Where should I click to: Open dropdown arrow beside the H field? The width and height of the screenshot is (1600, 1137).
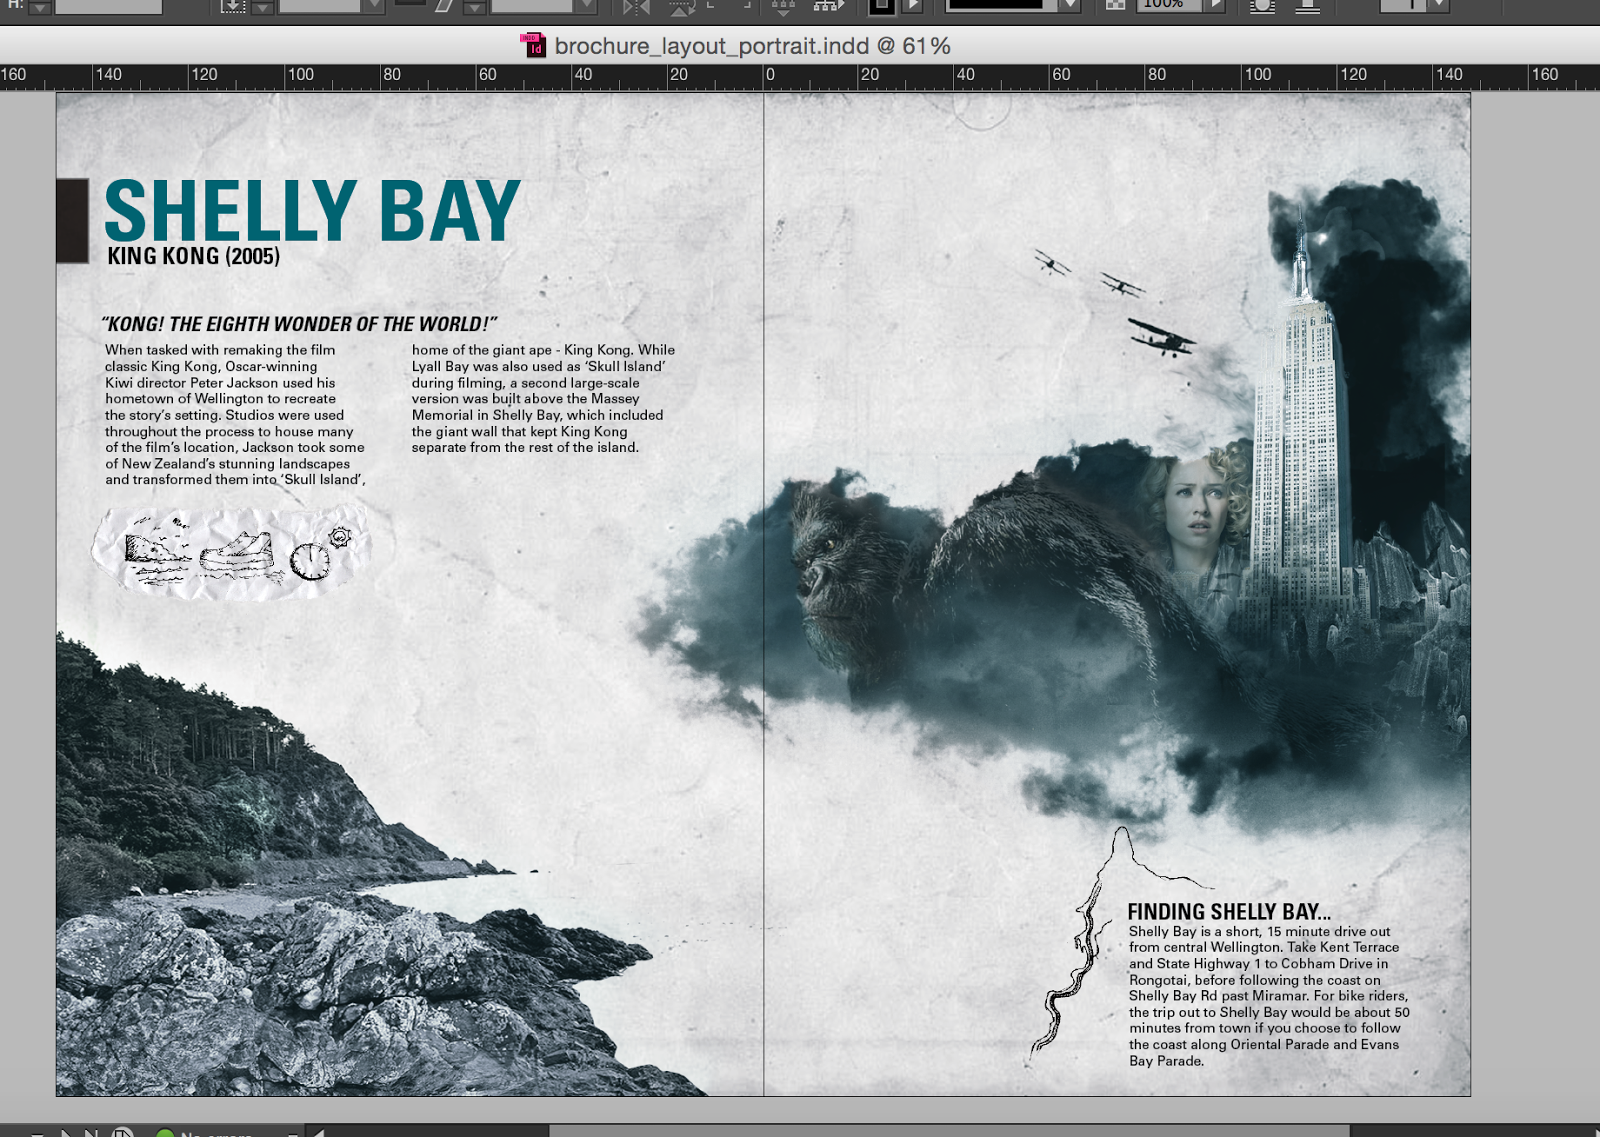click(39, 6)
